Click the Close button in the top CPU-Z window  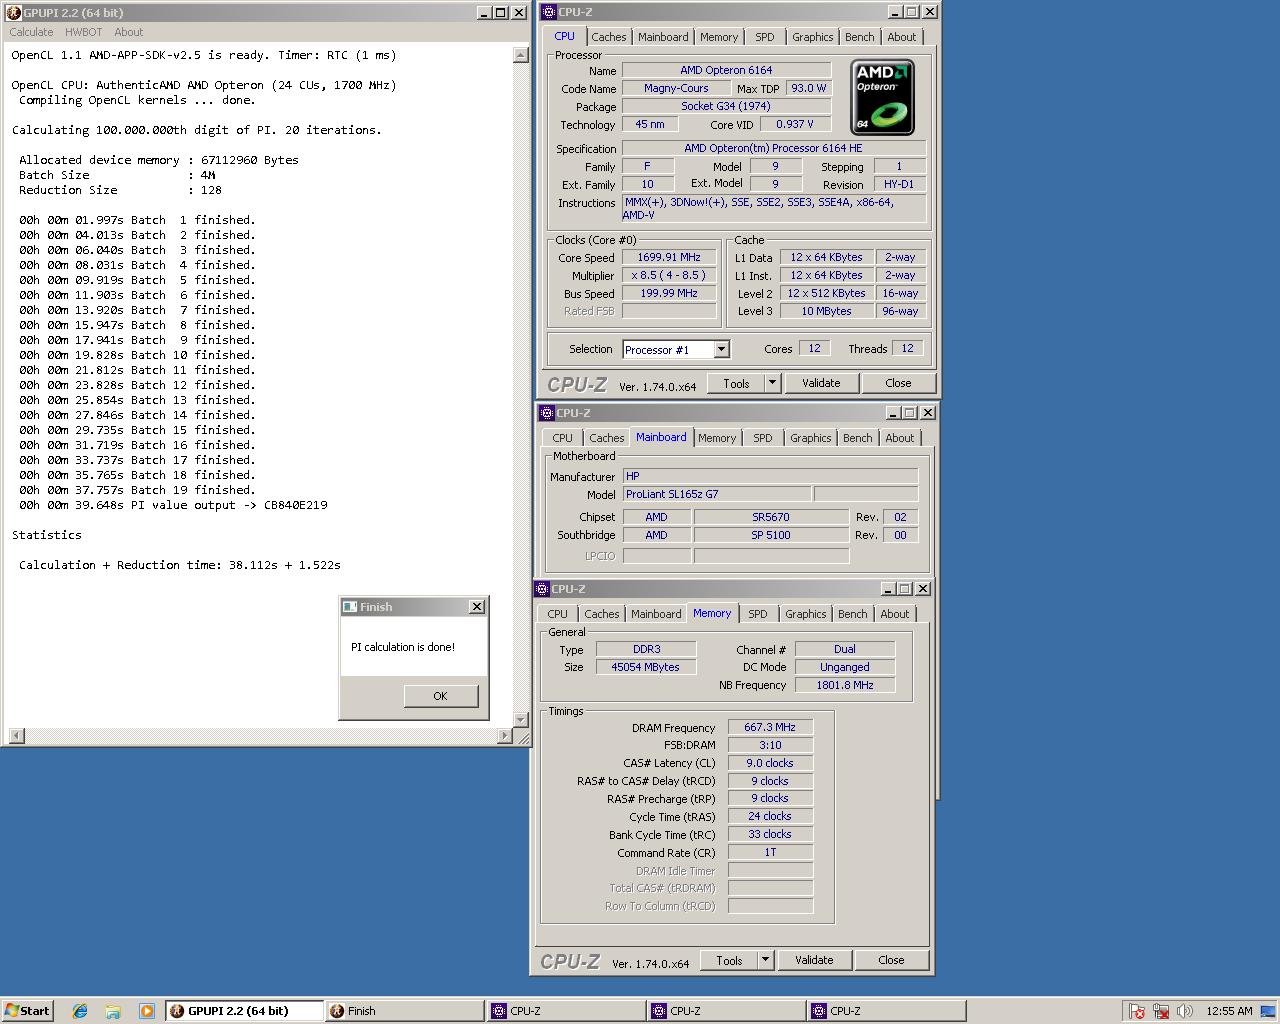pyautogui.click(x=898, y=383)
